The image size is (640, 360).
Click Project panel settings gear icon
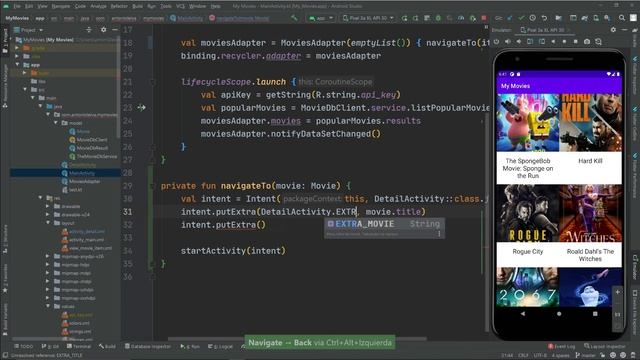(x=103, y=30)
